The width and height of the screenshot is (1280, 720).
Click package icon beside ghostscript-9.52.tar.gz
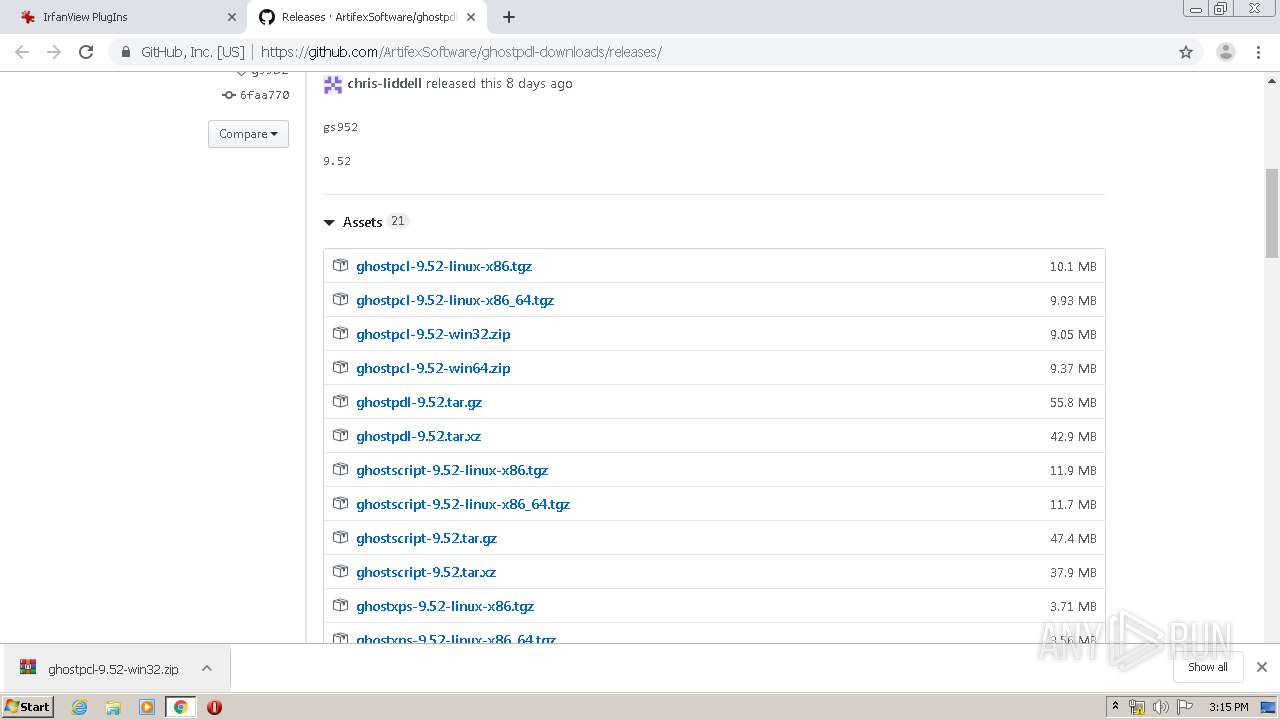point(340,538)
